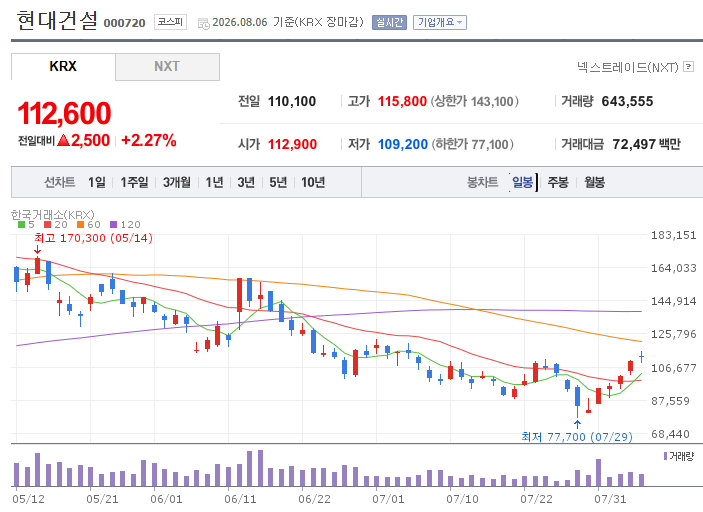The image size is (703, 512).
Task: Click the 상한가 143,100 text
Action: pyautogui.click(x=474, y=101)
